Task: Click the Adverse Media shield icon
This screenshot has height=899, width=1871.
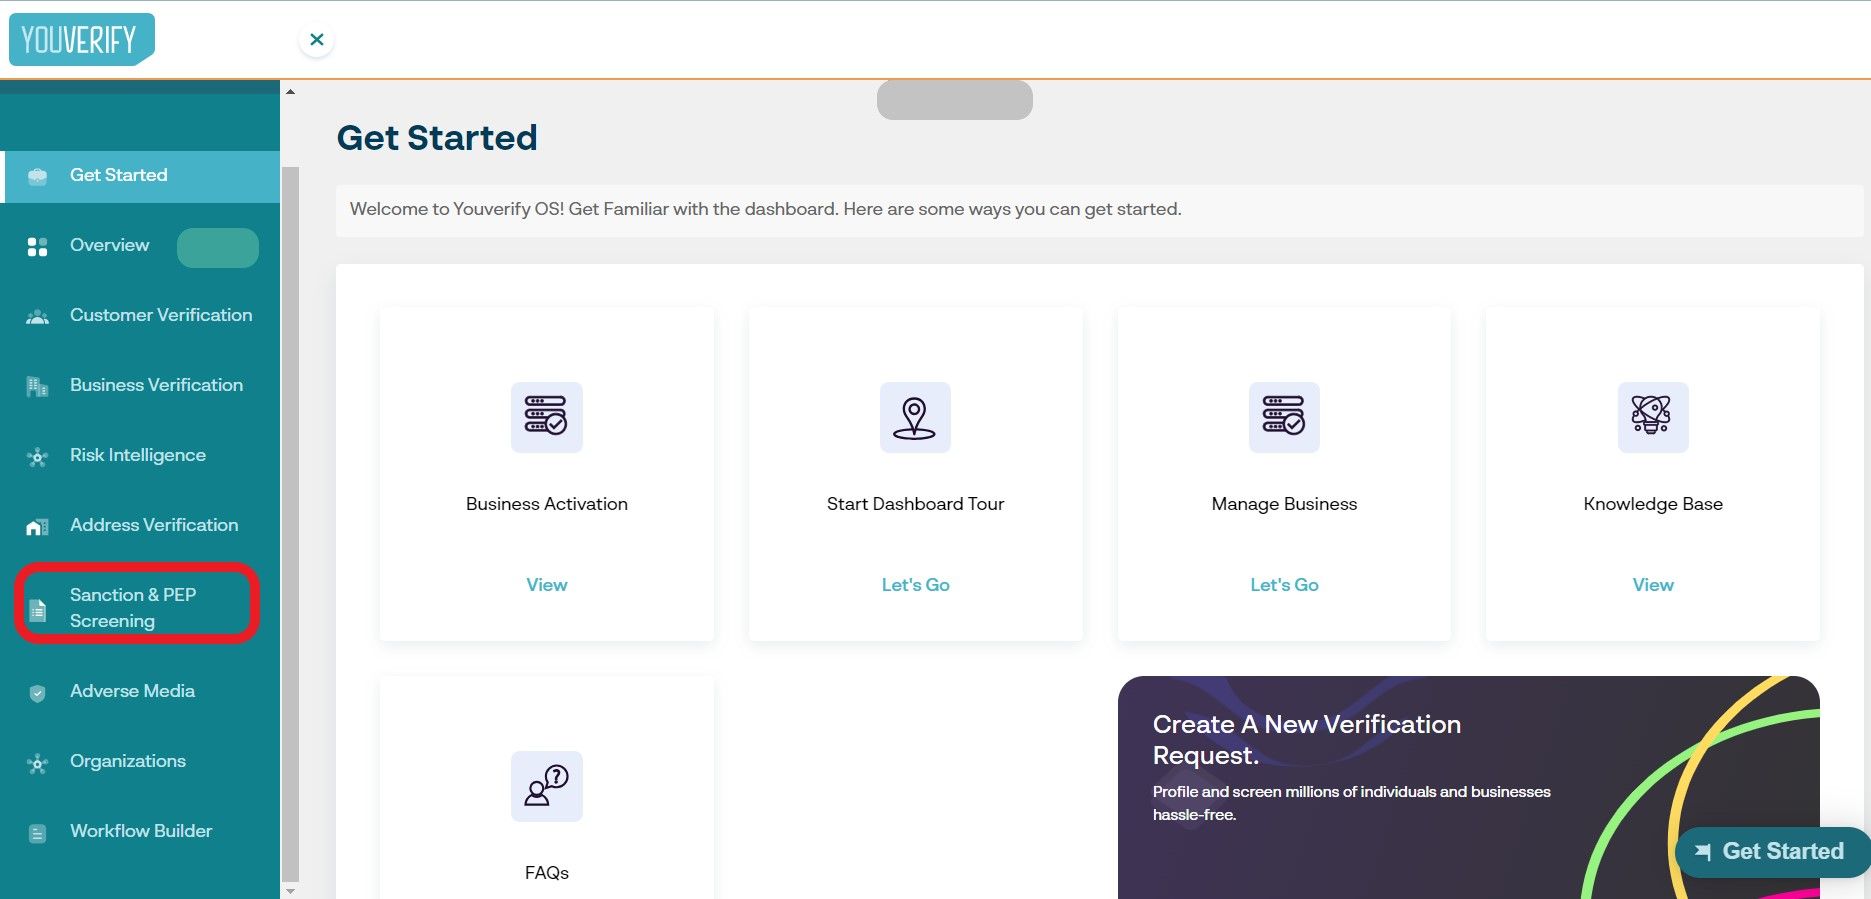Action: pyautogui.click(x=38, y=693)
